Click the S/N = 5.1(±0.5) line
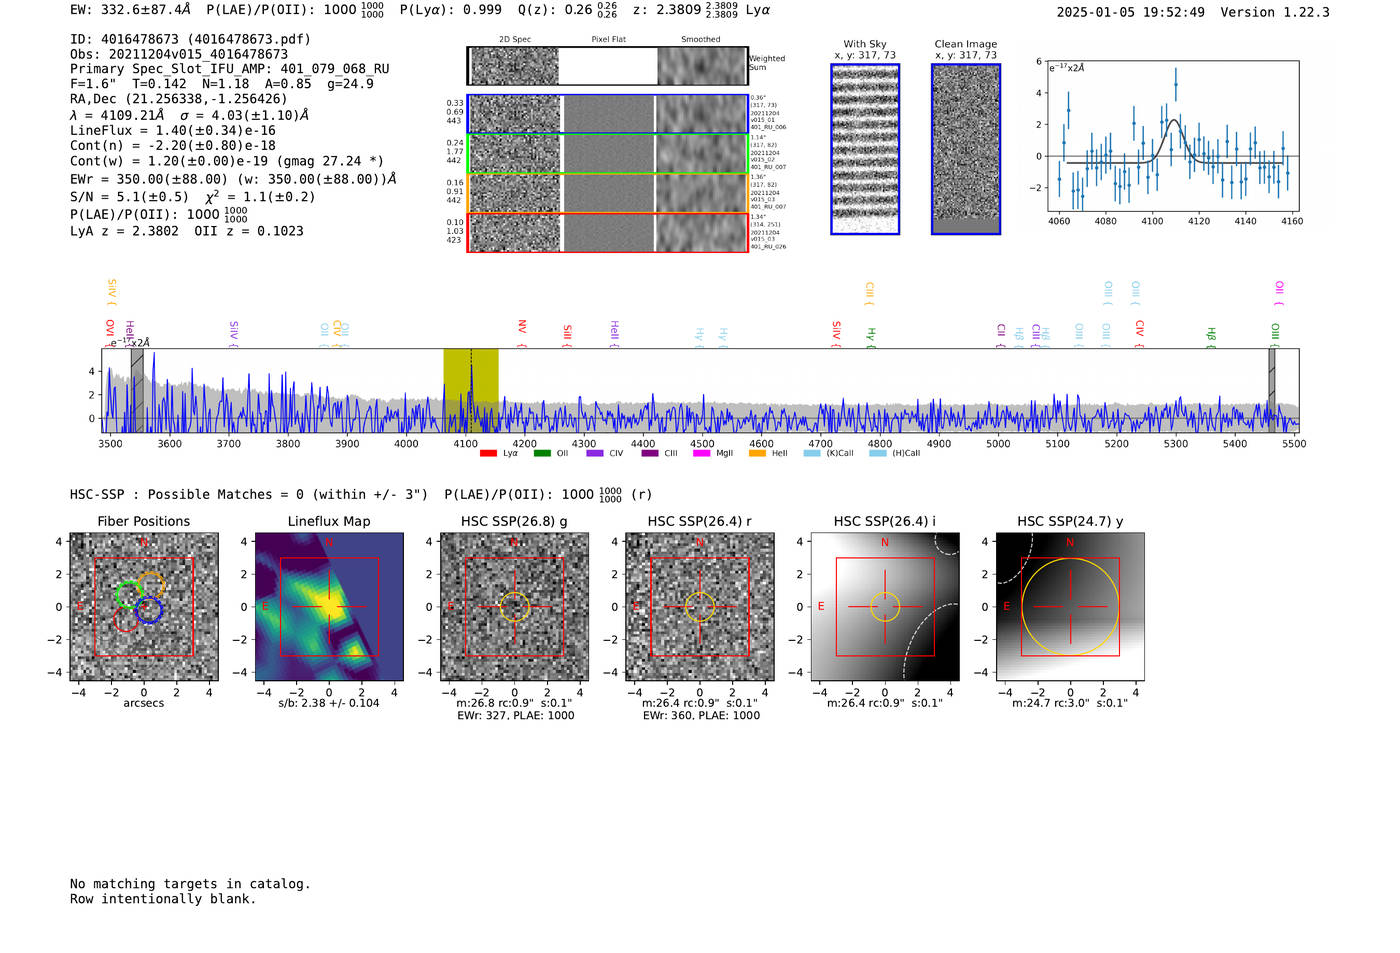This screenshot has height=953, width=1400. point(192,196)
